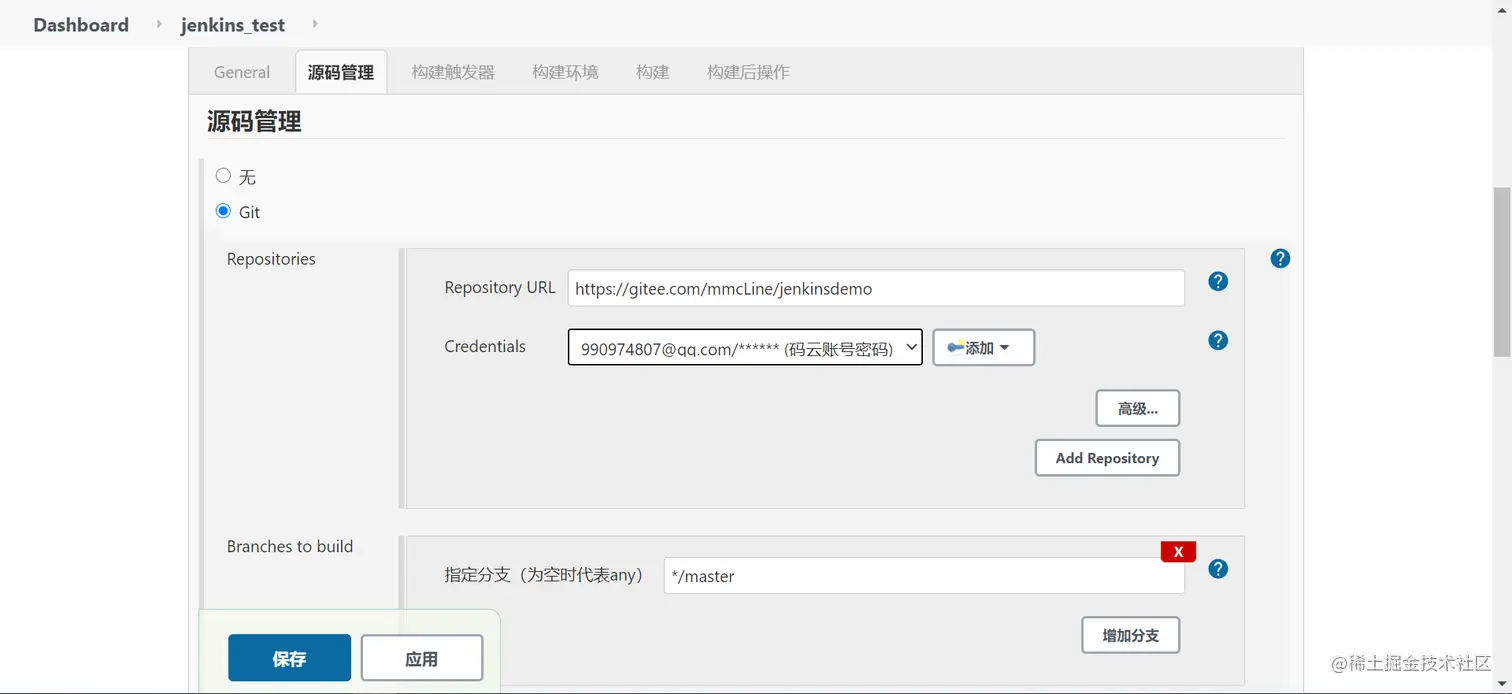
Task: Save configuration with 保存 button
Action: click(289, 658)
